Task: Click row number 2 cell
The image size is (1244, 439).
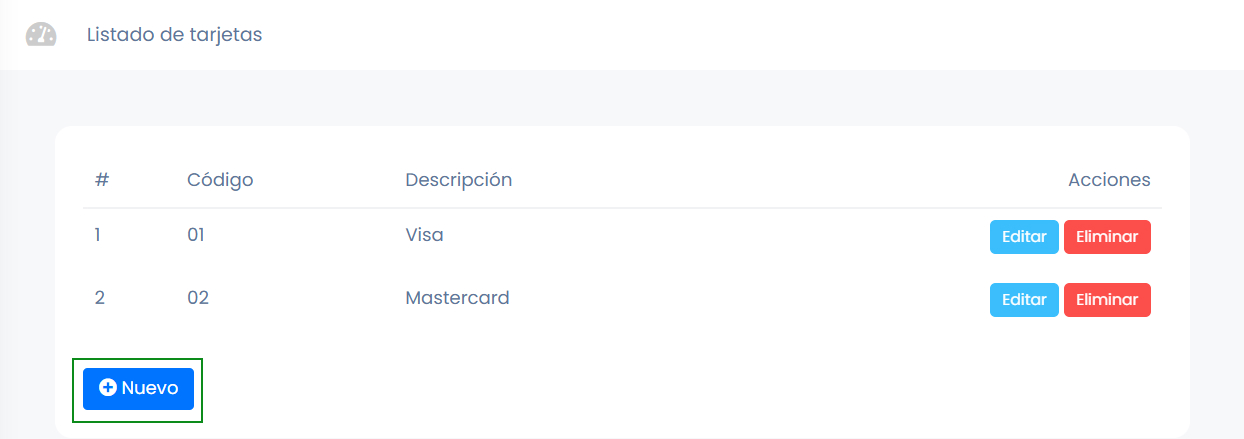Action: coord(99,298)
